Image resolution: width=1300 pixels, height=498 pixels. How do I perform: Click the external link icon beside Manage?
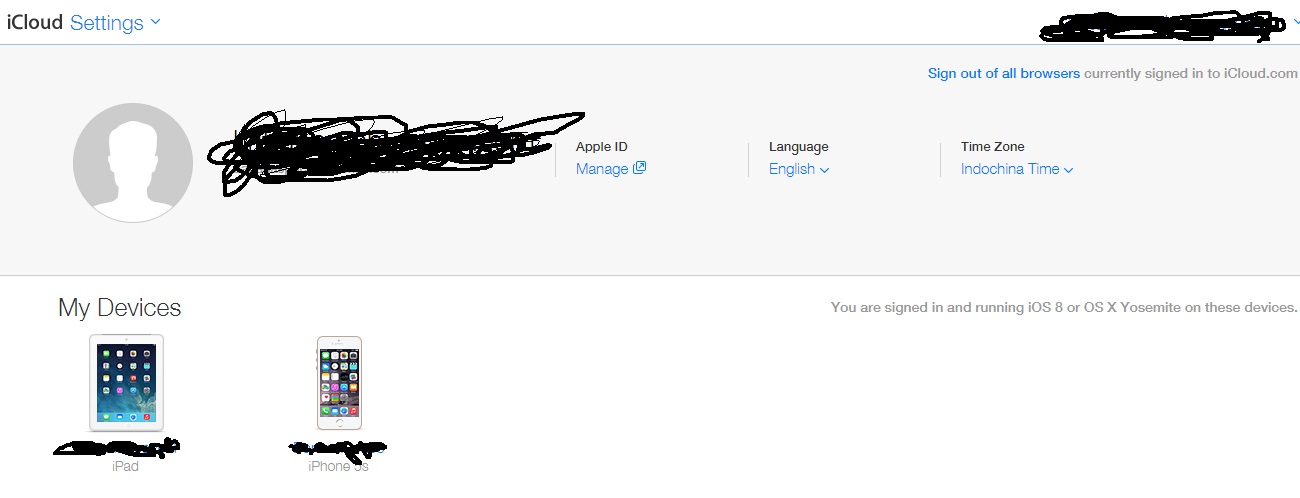(640, 168)
